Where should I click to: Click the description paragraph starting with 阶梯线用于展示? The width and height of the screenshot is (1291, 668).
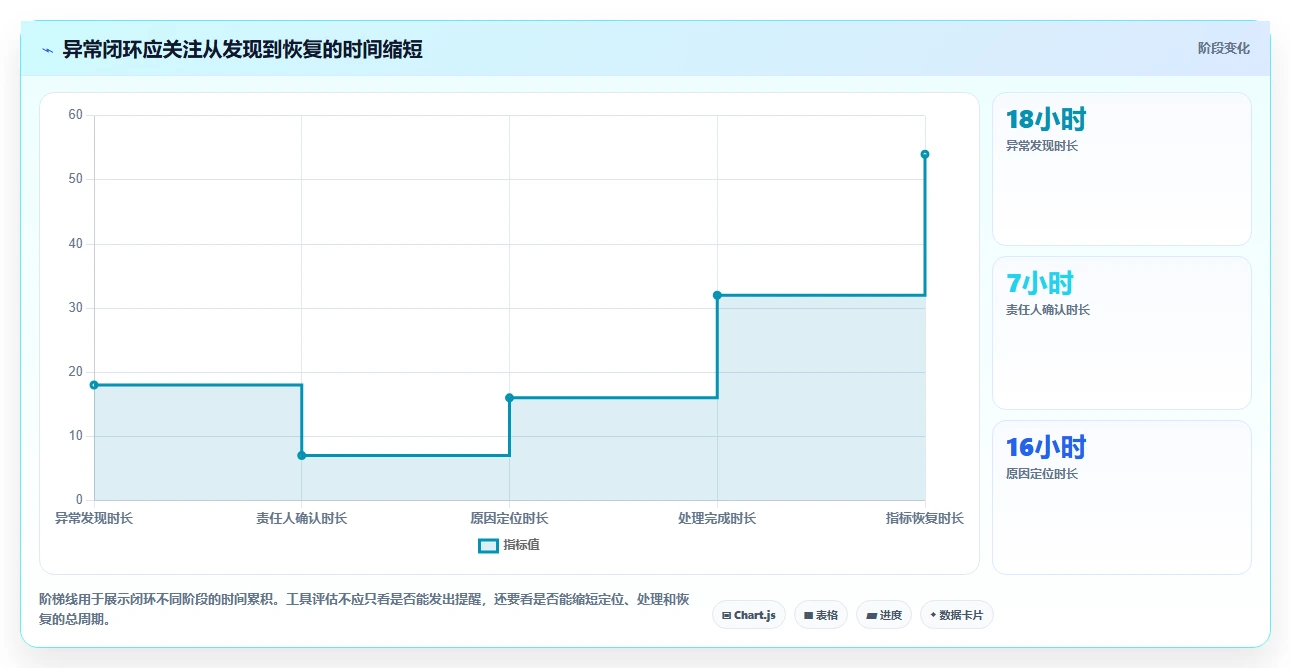click(x=365, y=609)
